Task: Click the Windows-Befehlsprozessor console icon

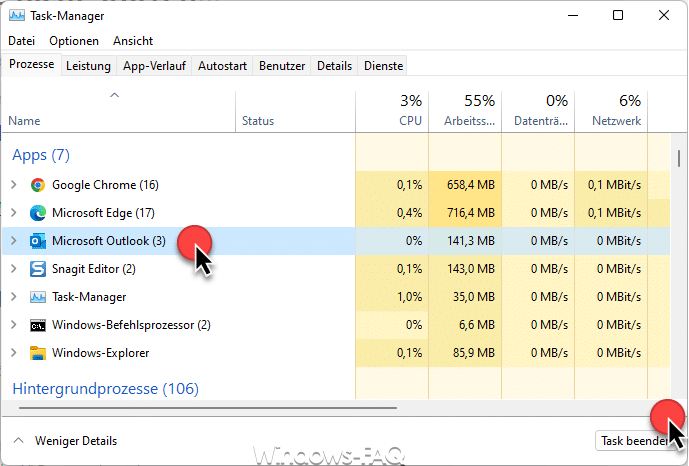Action: [x=38, y=325]
